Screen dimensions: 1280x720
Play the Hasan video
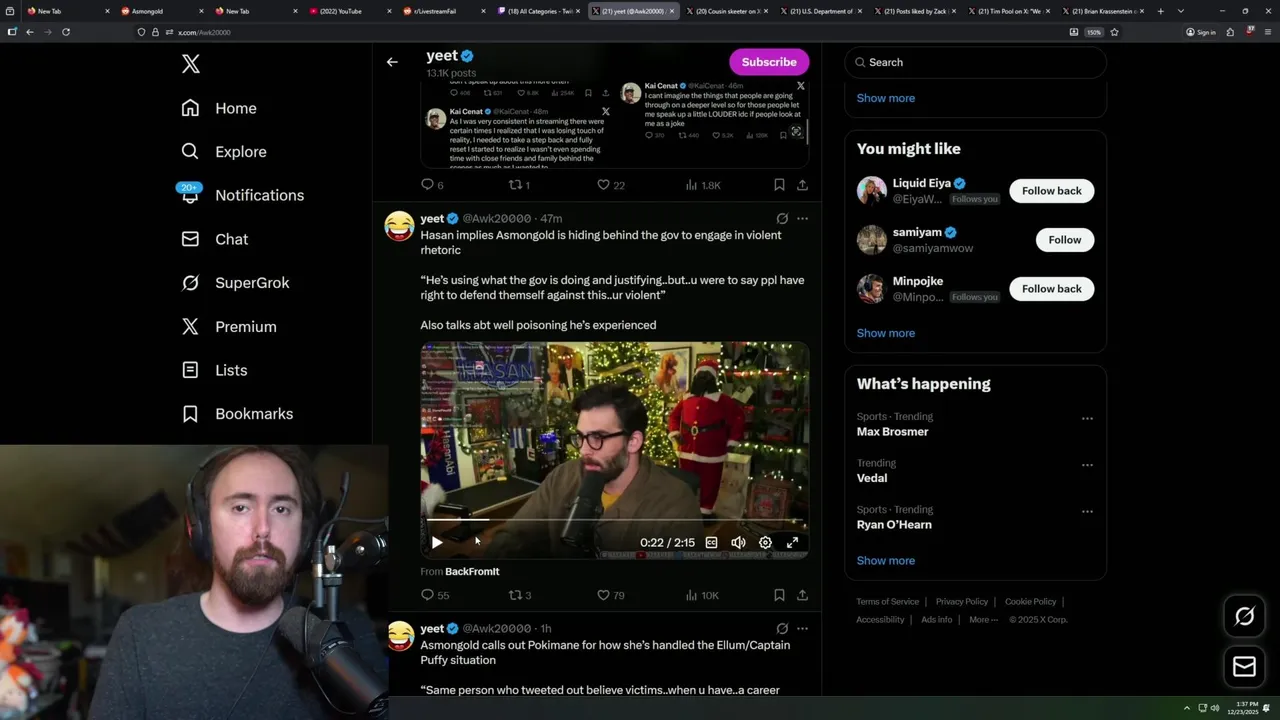pos(437,543)
